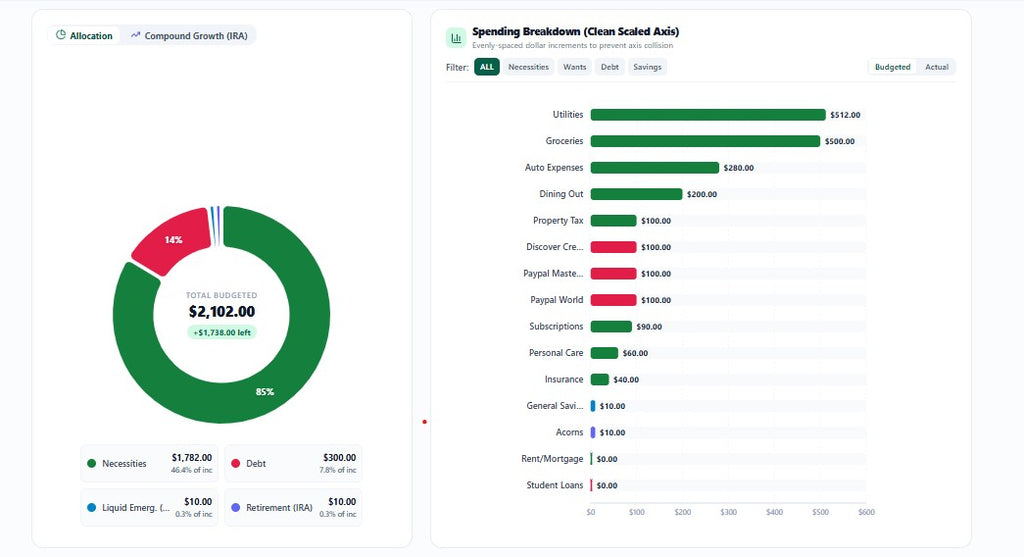
Task: Click the $280.00 value label
Action: [739, 168]
